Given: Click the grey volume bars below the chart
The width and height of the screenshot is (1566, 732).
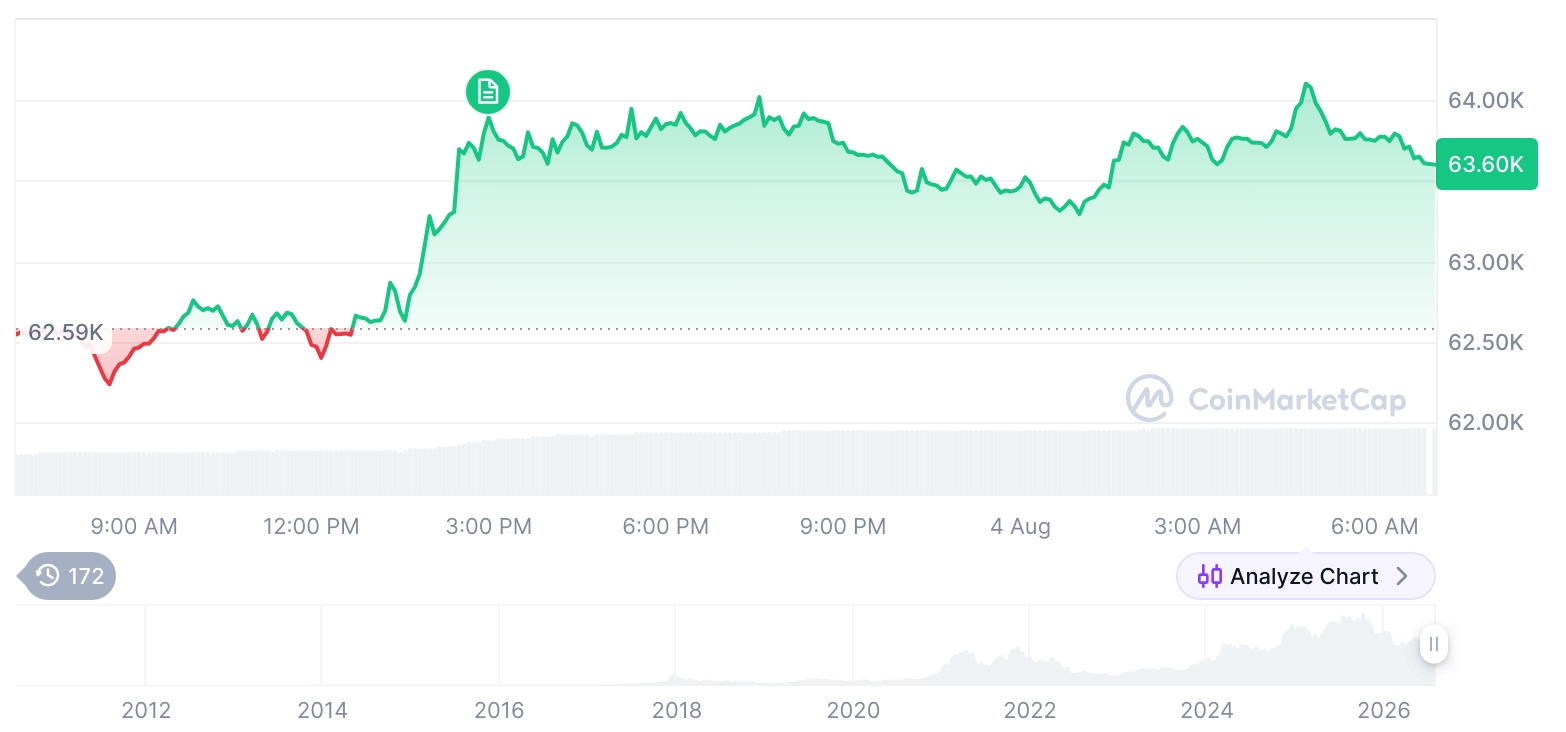Looking at the screenshot, I should tap(722, 461).
